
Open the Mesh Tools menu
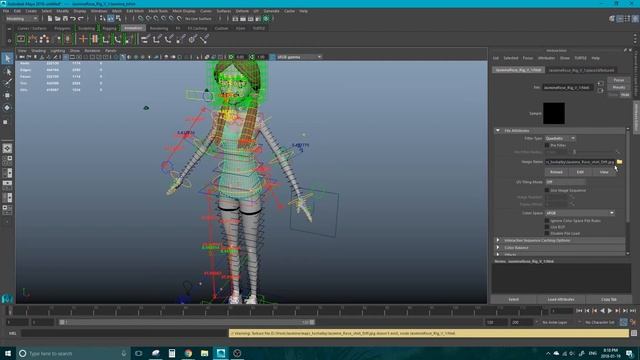coord(158,11)
